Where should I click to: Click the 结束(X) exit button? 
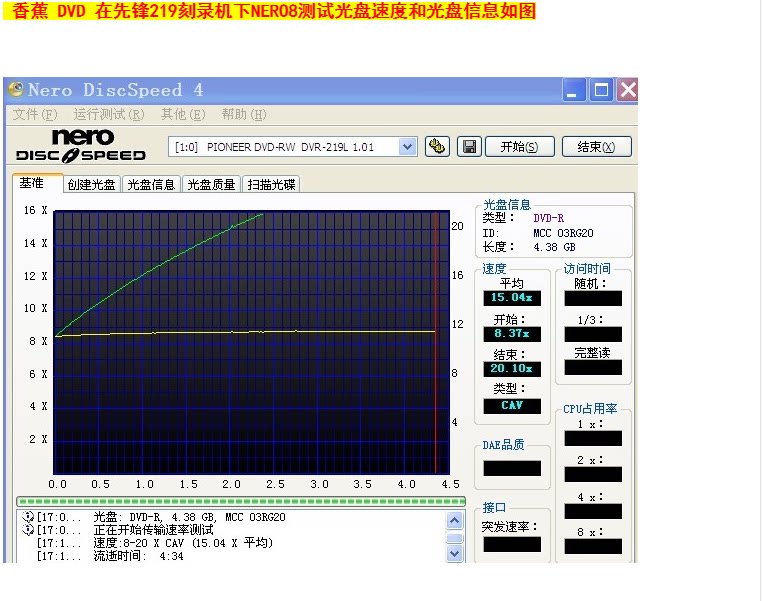pos(597,147)
